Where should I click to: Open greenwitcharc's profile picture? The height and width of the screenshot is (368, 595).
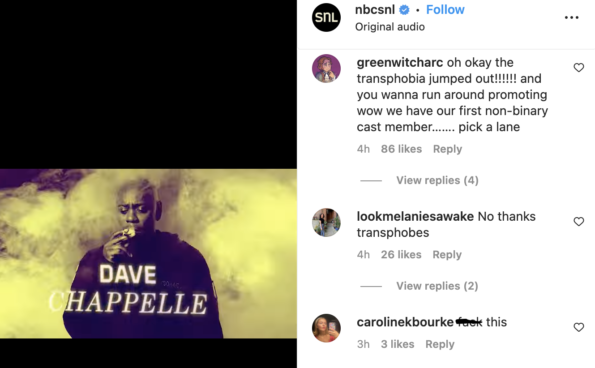(x=326, y=68)
